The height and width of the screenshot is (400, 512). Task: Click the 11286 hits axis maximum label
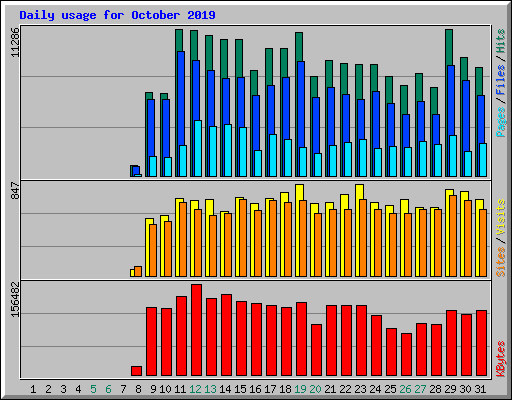point(15,42)
